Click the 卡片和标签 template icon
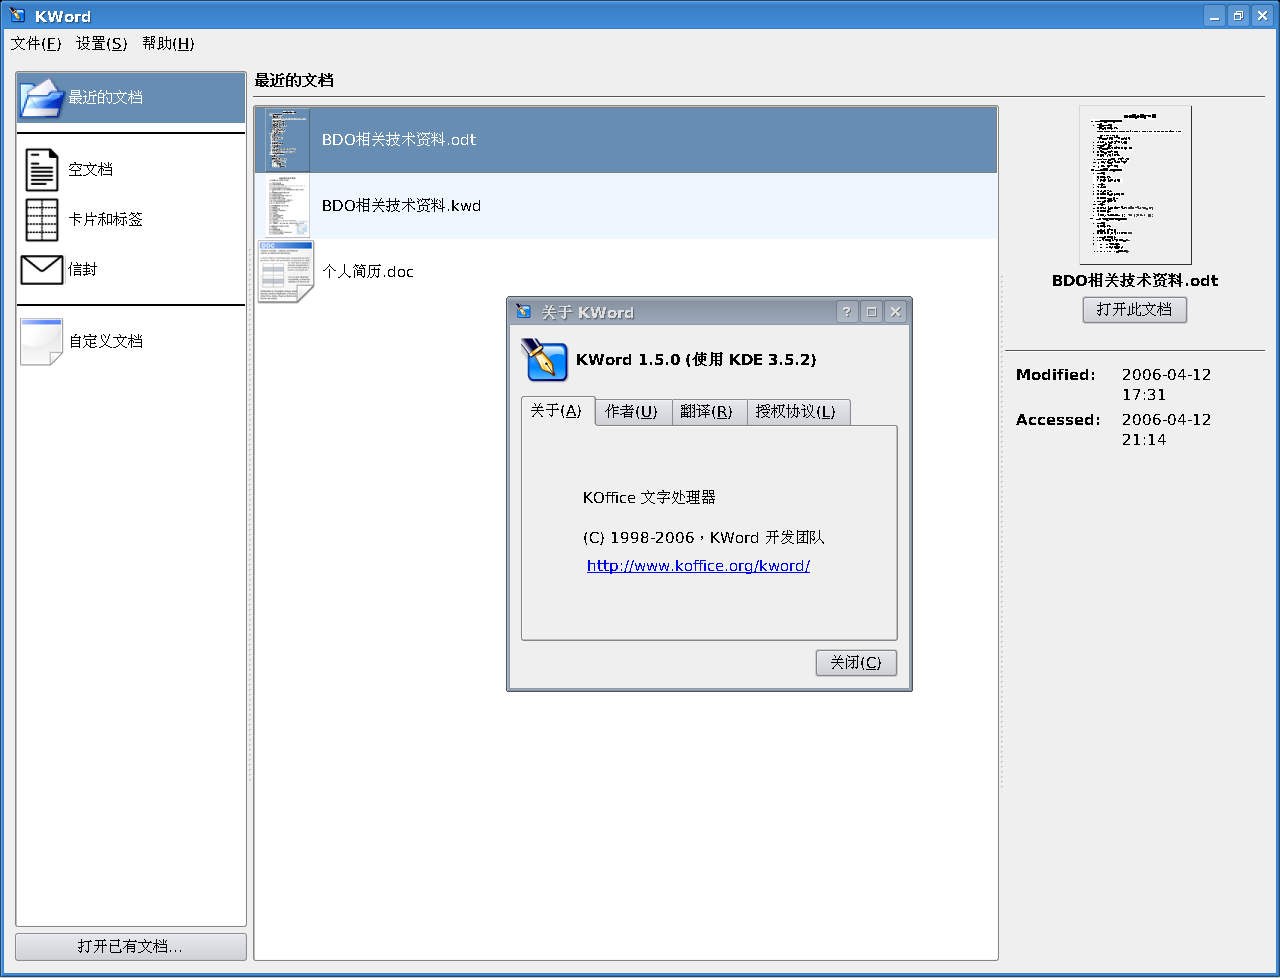1280x978 pixels. click(x=42, y=219)
